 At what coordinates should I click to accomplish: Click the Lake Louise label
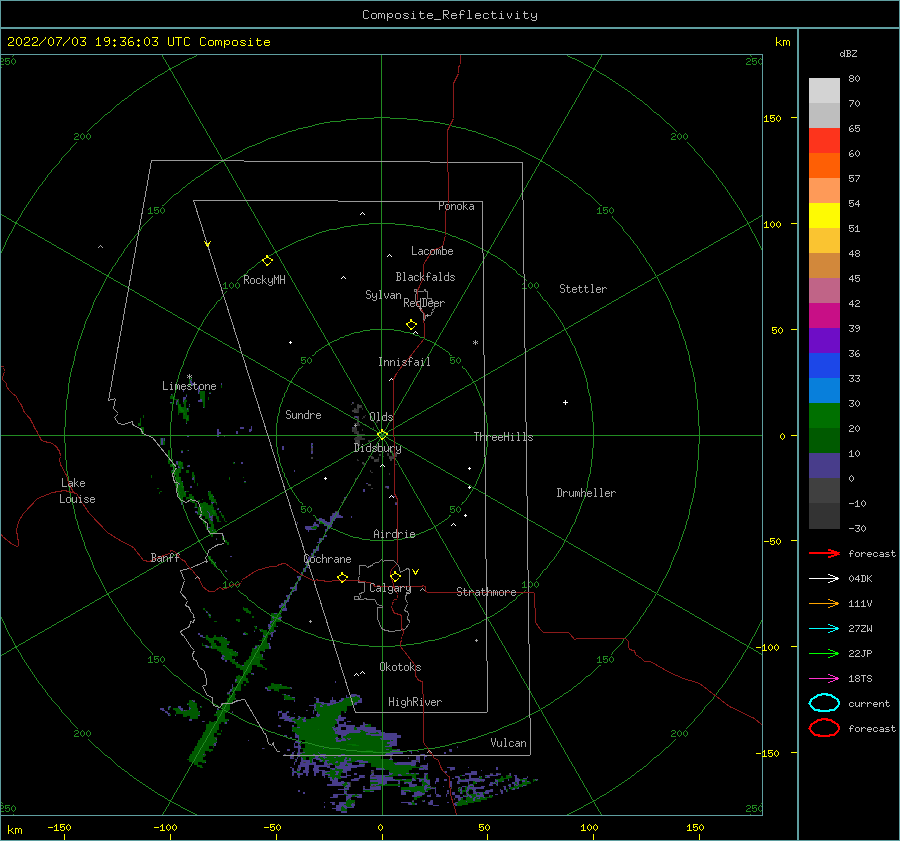pyautogui.click(x=77, y=491)
